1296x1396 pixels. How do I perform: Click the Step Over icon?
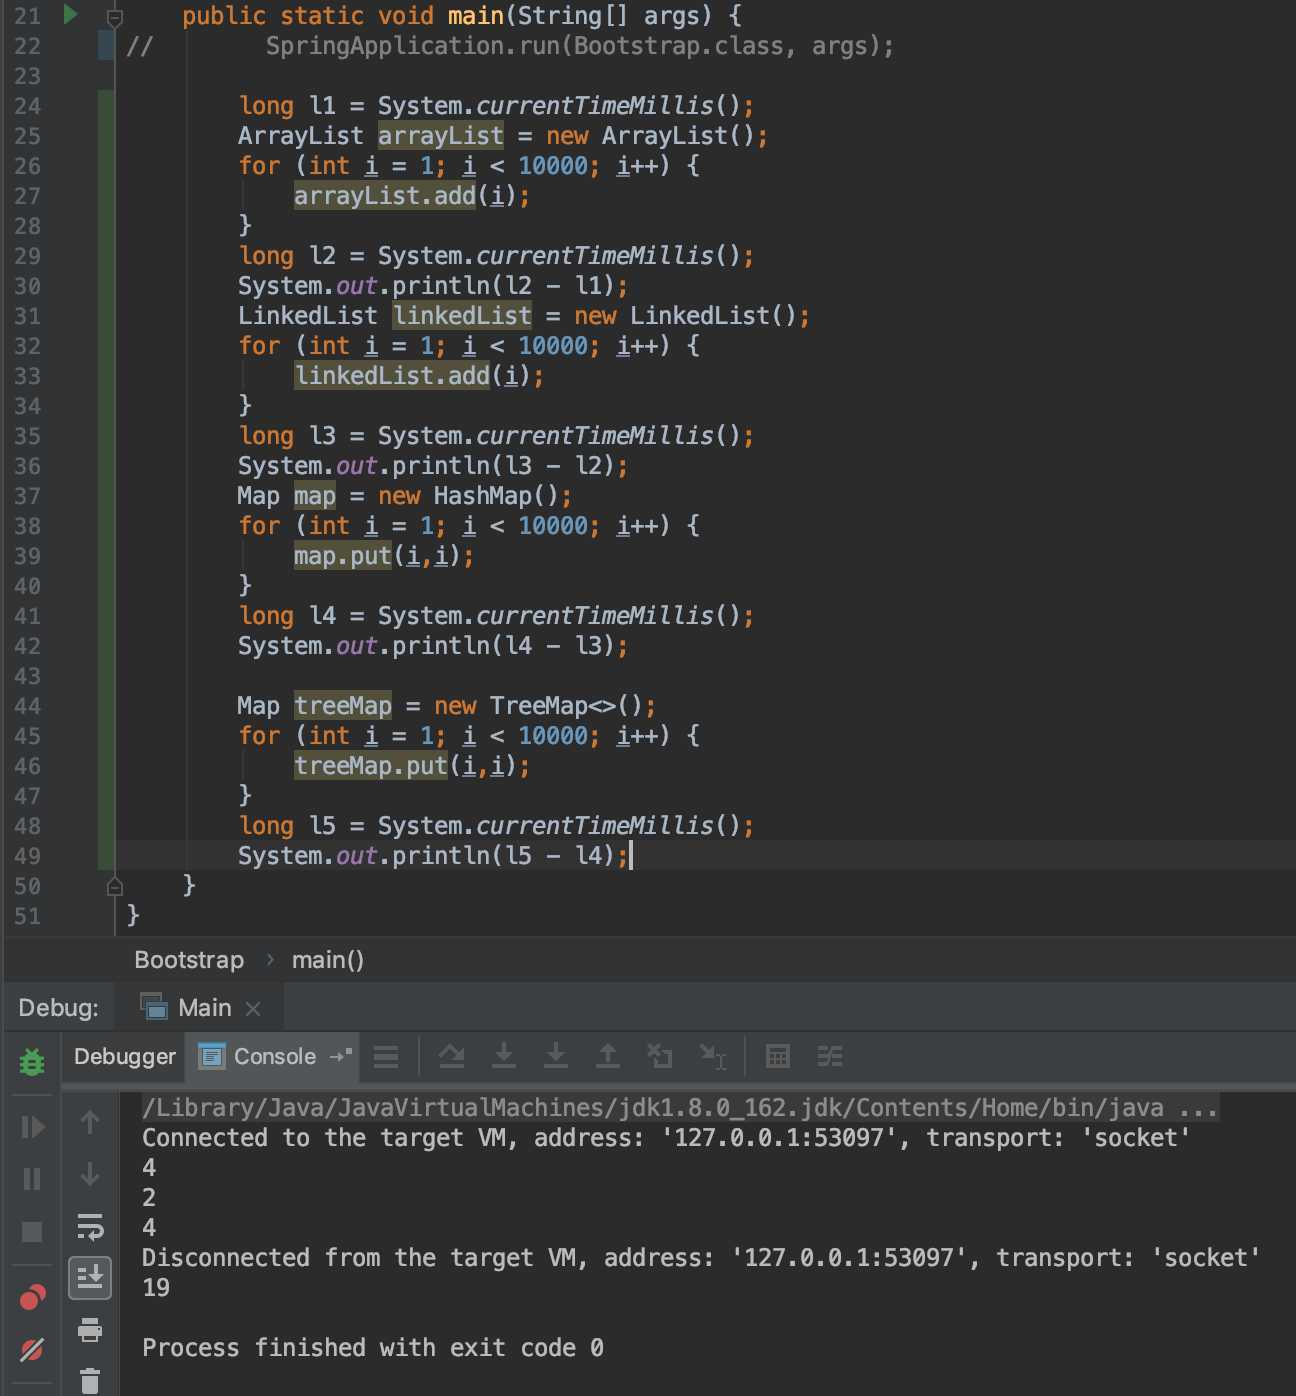pos(452,1056)
